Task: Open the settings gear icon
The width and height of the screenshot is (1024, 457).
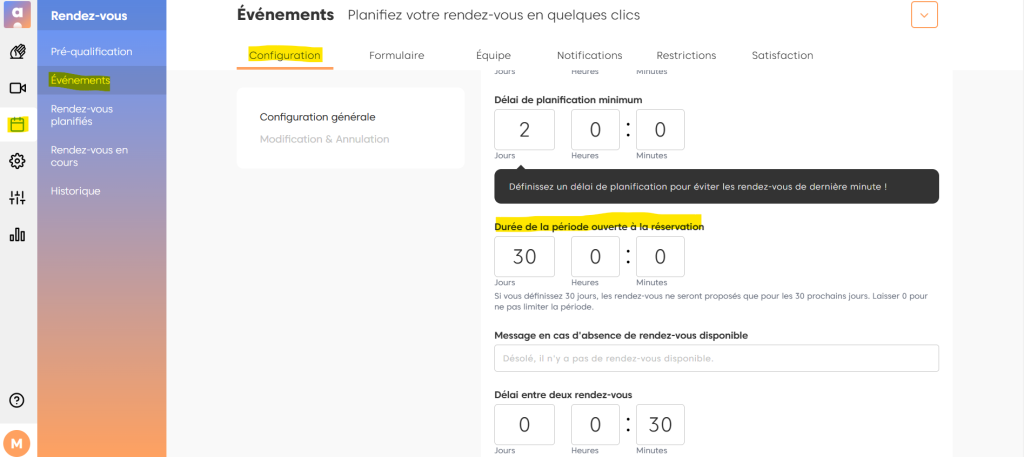Action: [17, 161]
